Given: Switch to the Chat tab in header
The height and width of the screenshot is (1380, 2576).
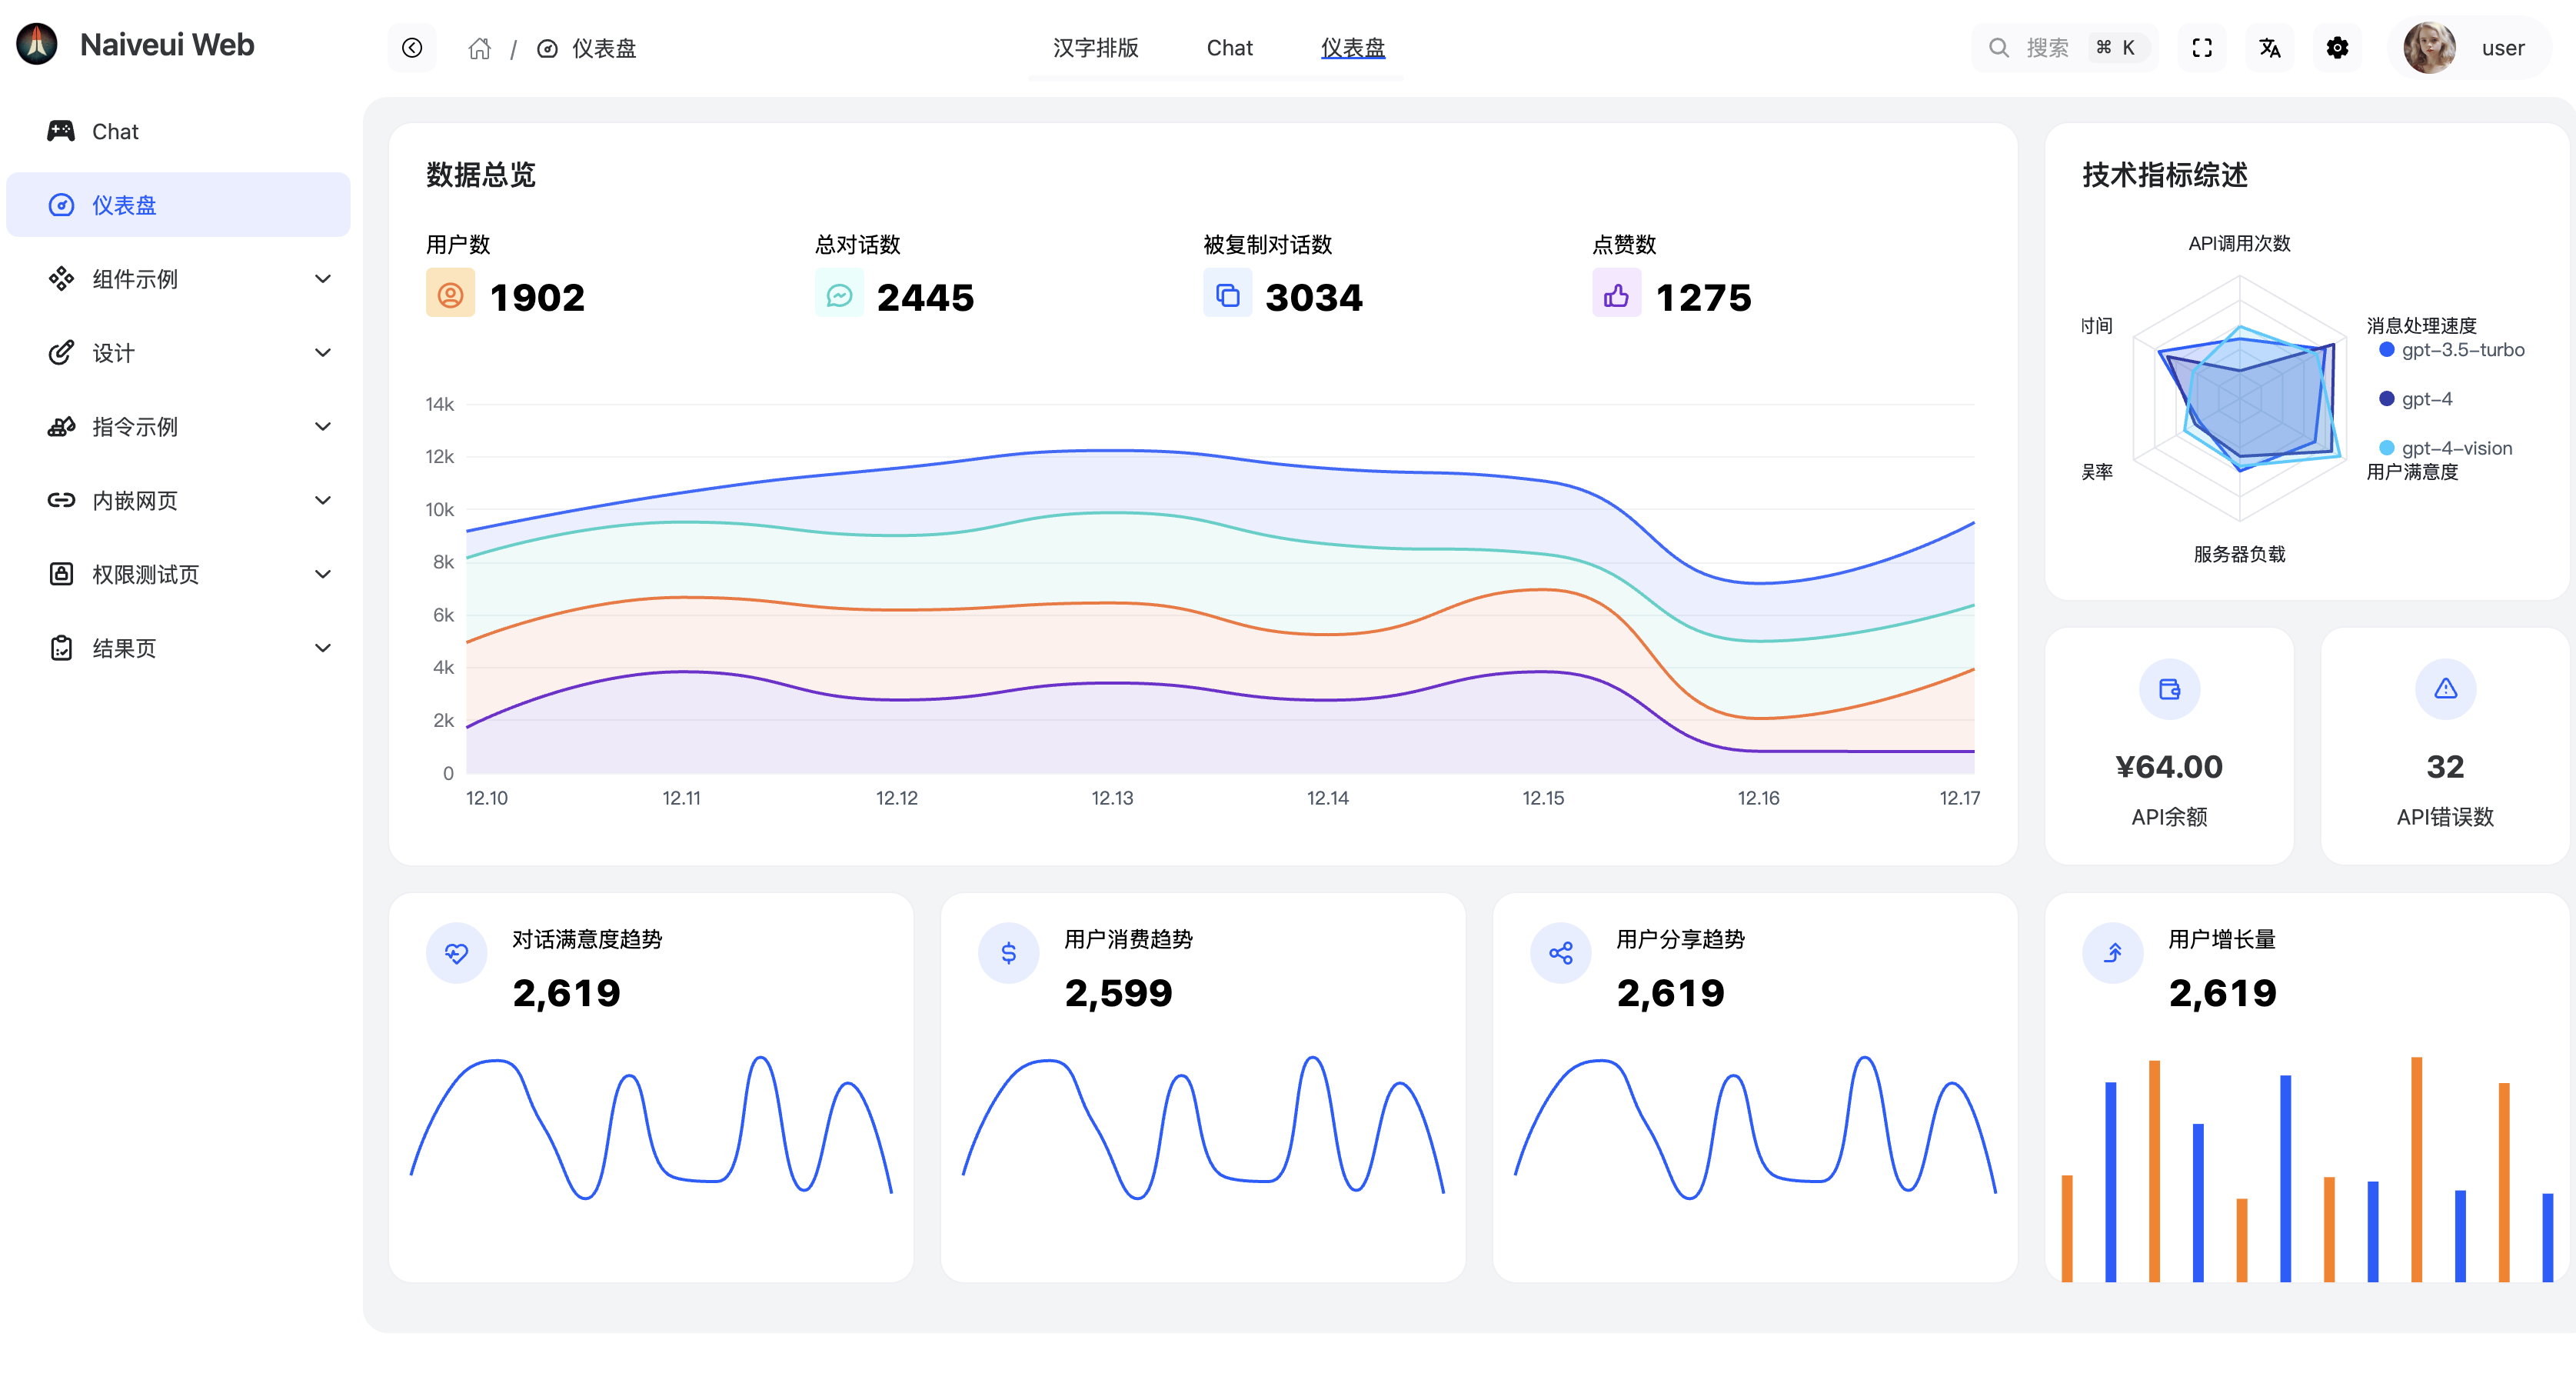Looking at the screenshot, I should [x=1229, y=48].
